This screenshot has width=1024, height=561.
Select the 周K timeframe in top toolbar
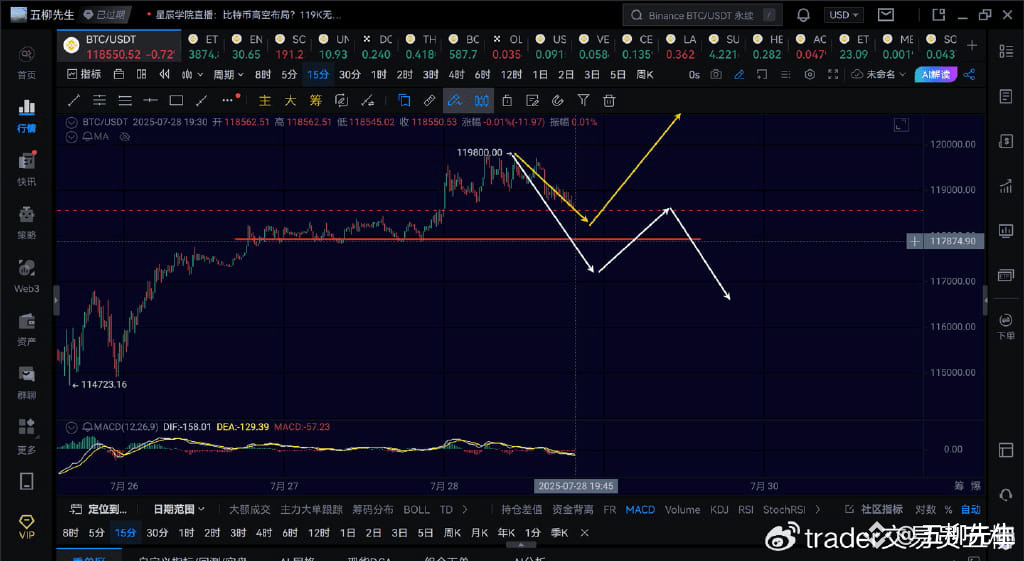click(645, 74)
